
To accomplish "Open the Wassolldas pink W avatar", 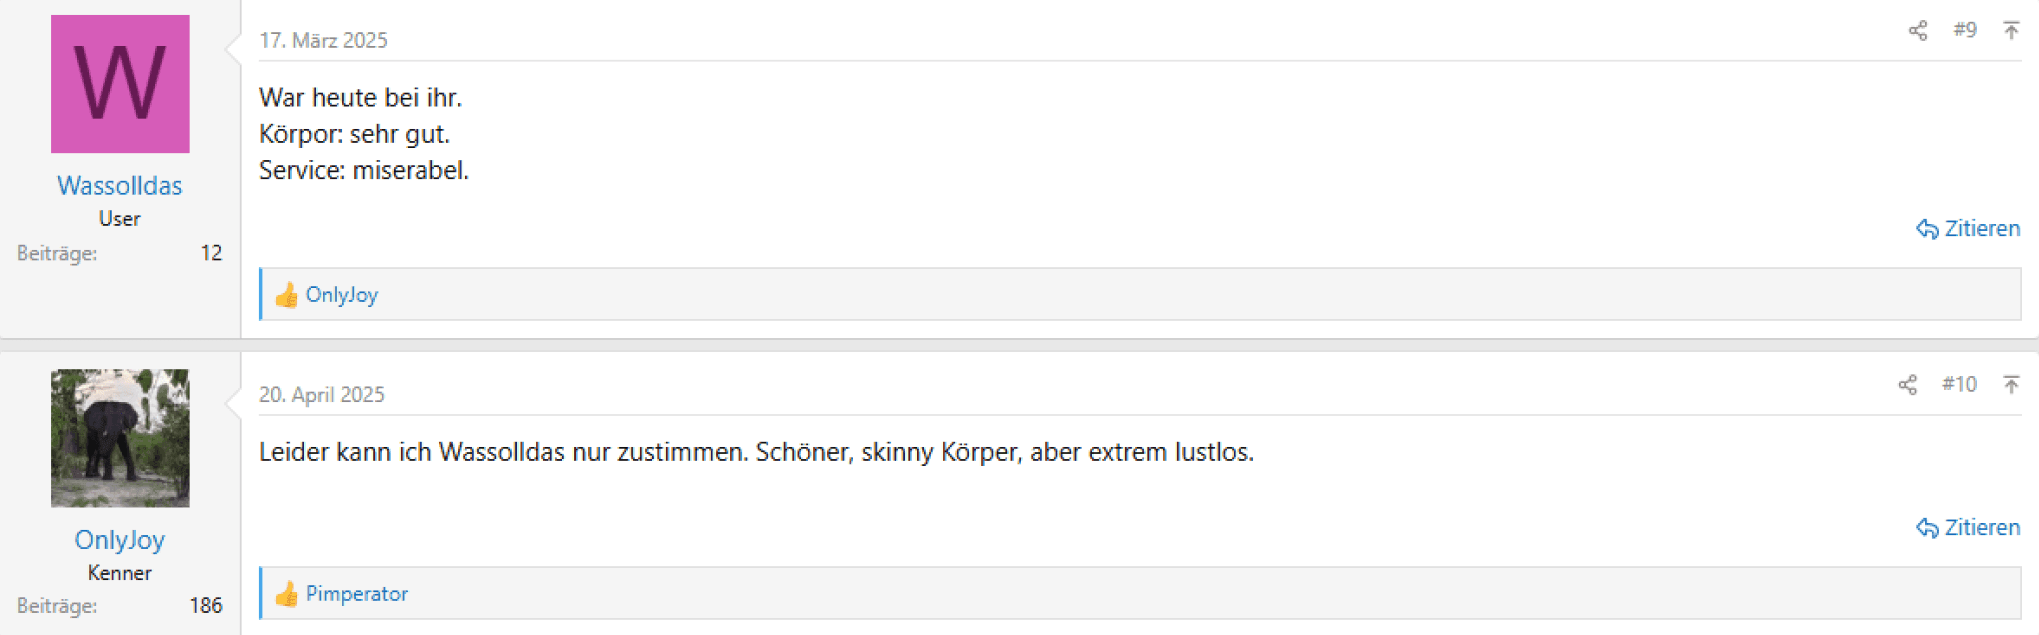I will (x=120, y=84).
